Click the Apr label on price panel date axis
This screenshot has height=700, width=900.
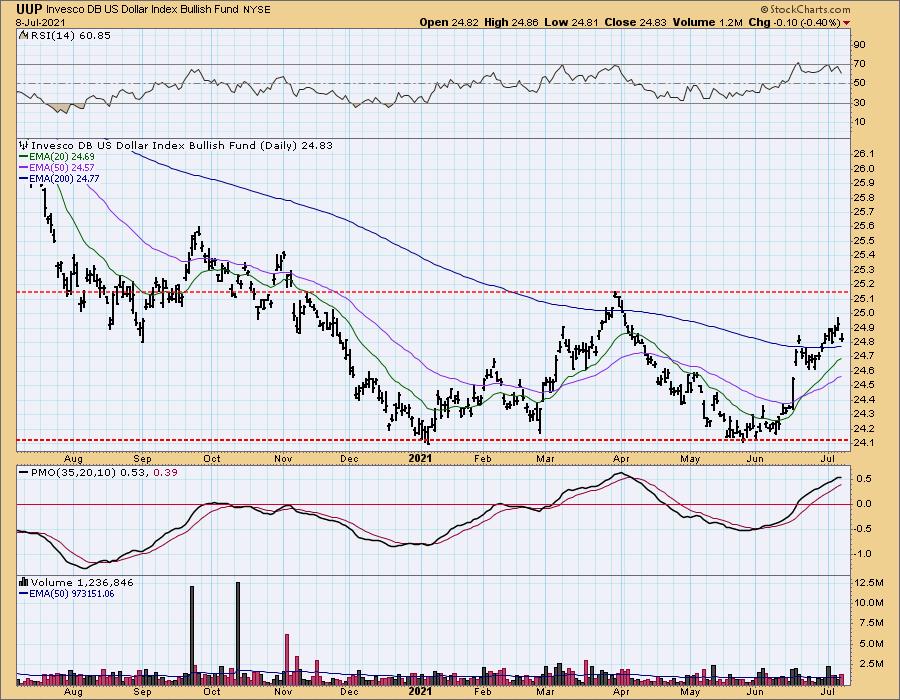click(620, 459)
